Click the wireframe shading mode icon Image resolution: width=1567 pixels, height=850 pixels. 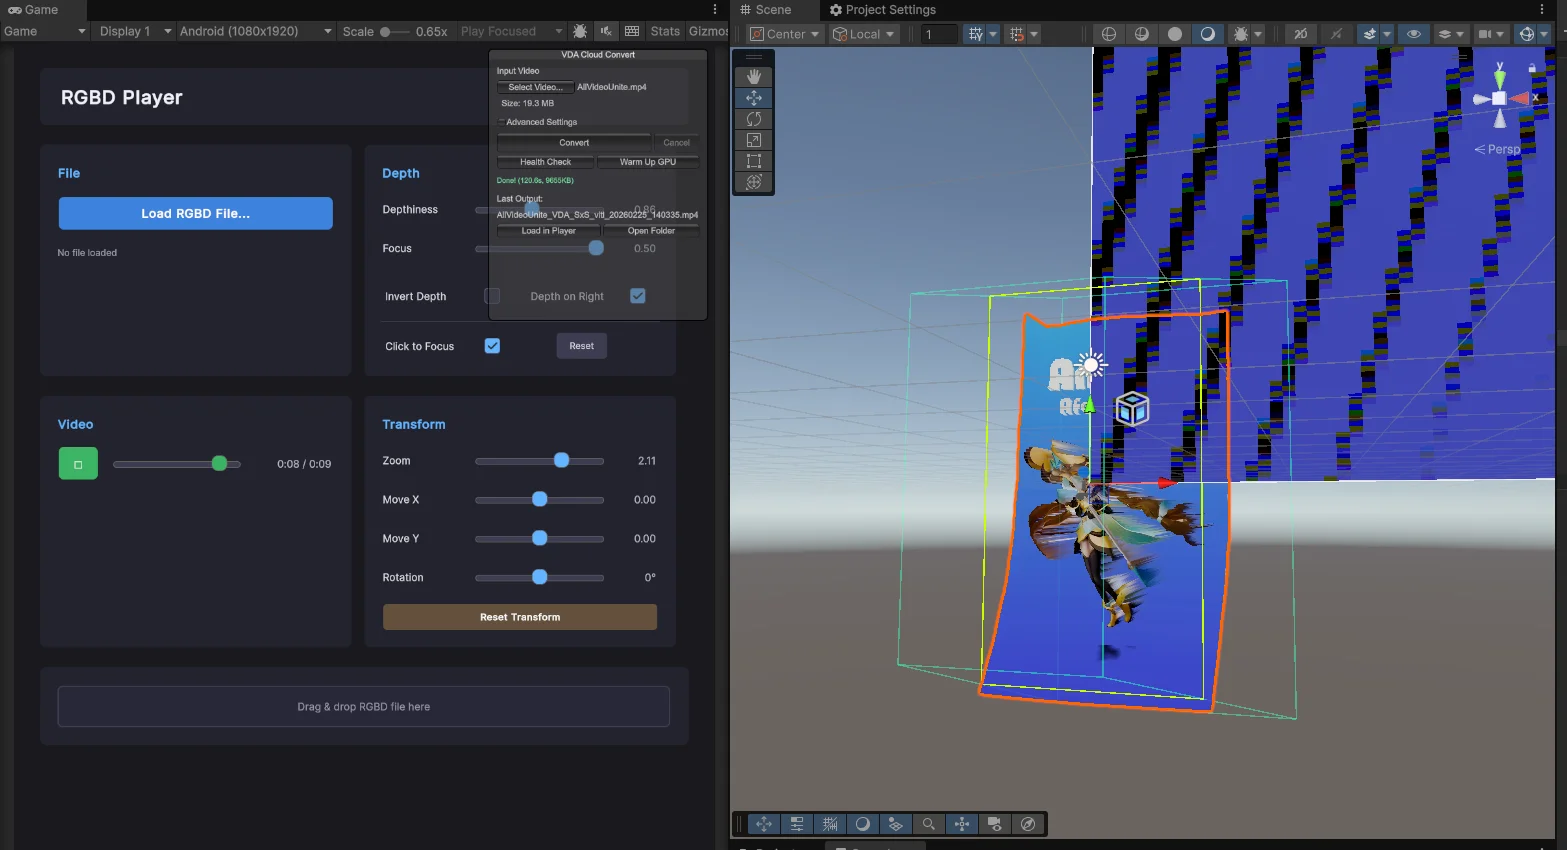click(1109, 34)
